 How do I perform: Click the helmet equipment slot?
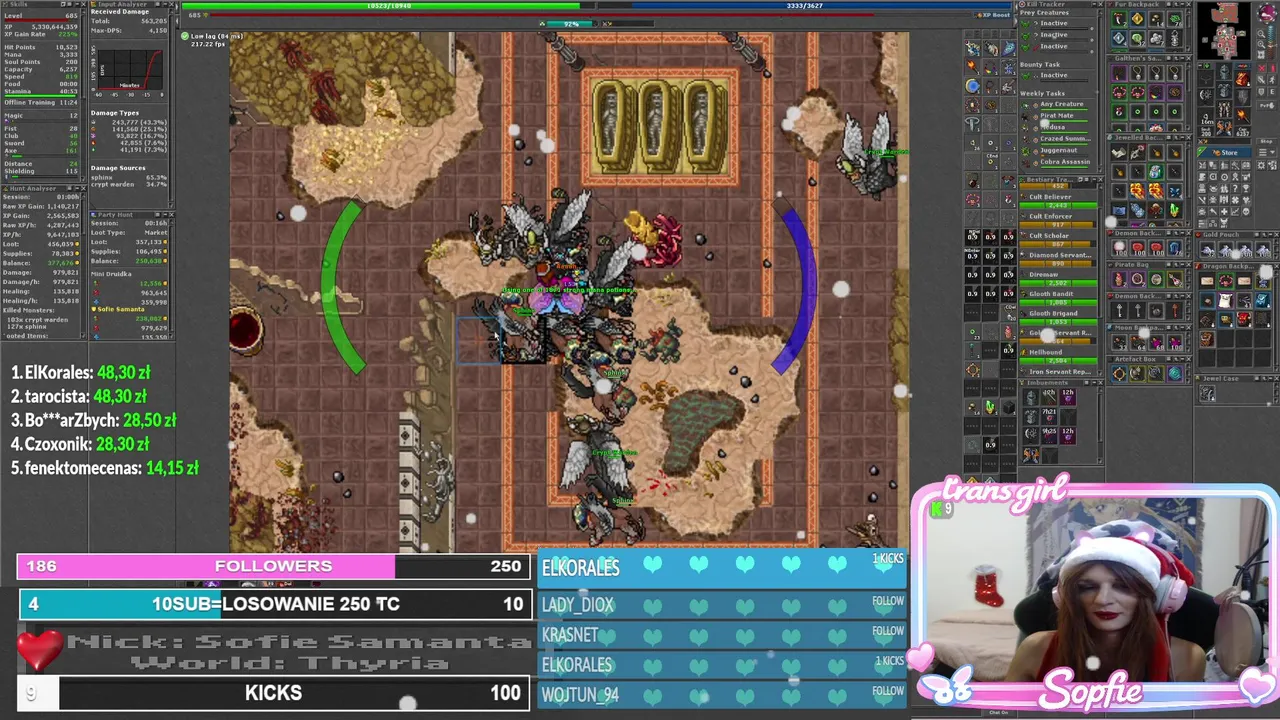point(1225,72)
